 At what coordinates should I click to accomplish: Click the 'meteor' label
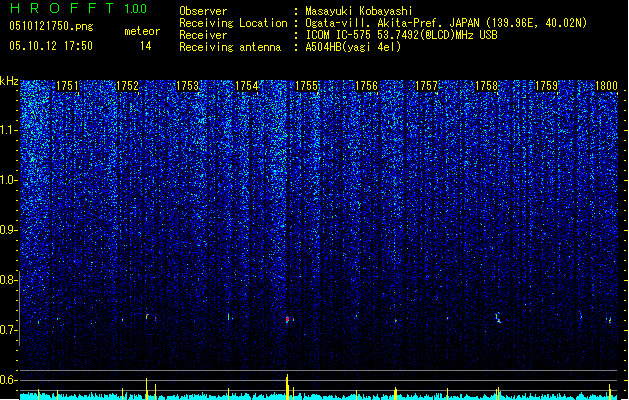[x=142, y=31]
